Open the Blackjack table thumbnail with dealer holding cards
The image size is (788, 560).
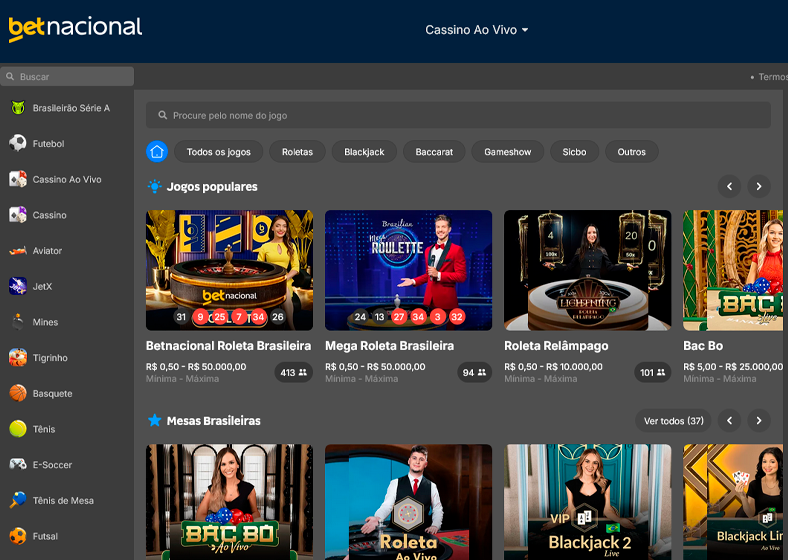click(733, 502)
